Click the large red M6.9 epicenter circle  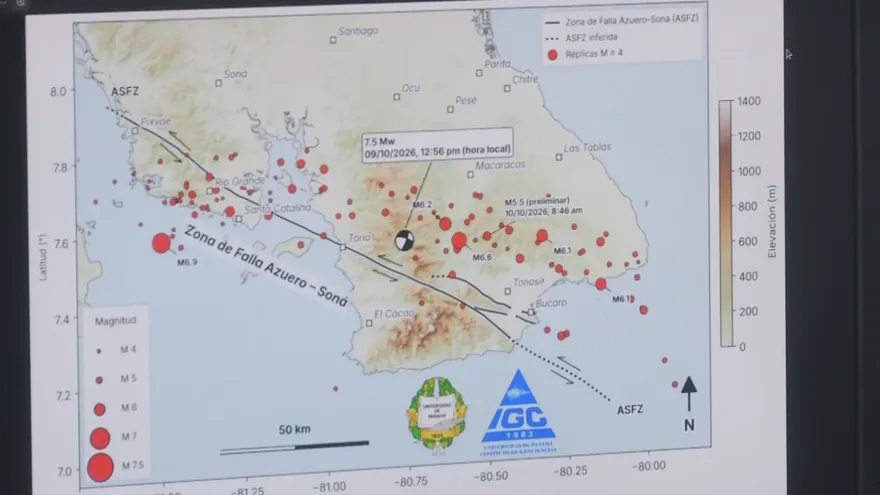point(161,243)
